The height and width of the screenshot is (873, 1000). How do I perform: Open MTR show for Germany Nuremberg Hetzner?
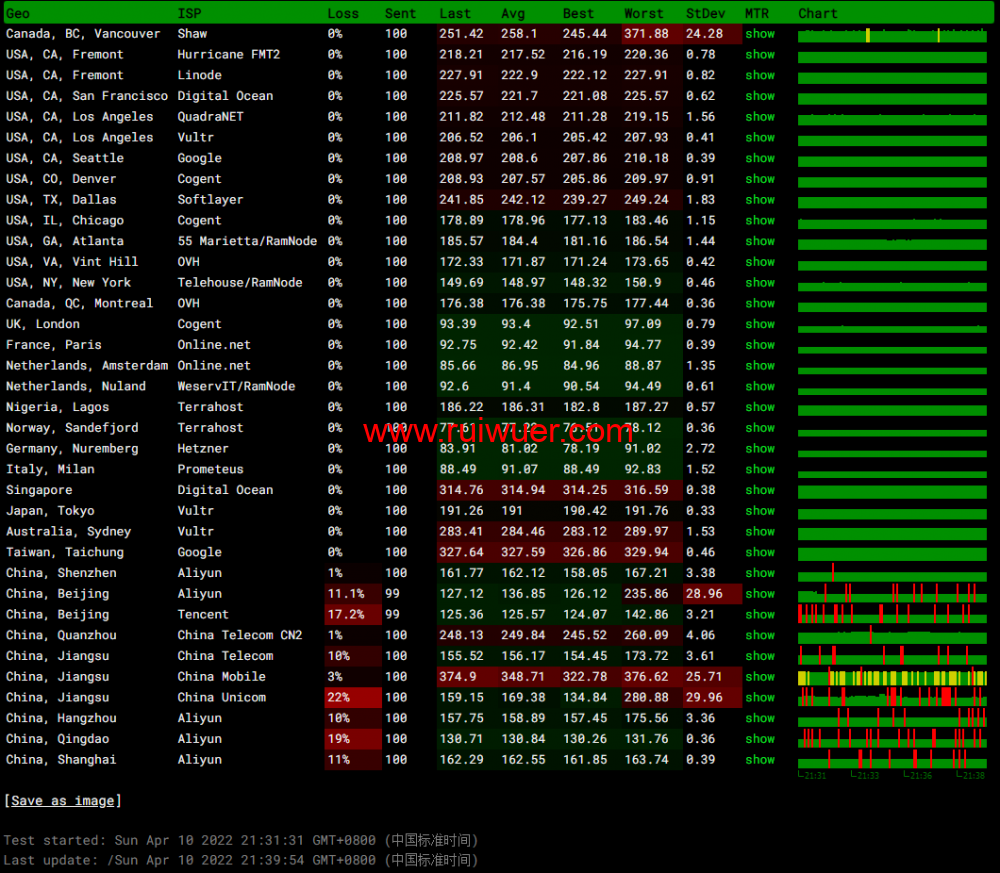(759, 449)
